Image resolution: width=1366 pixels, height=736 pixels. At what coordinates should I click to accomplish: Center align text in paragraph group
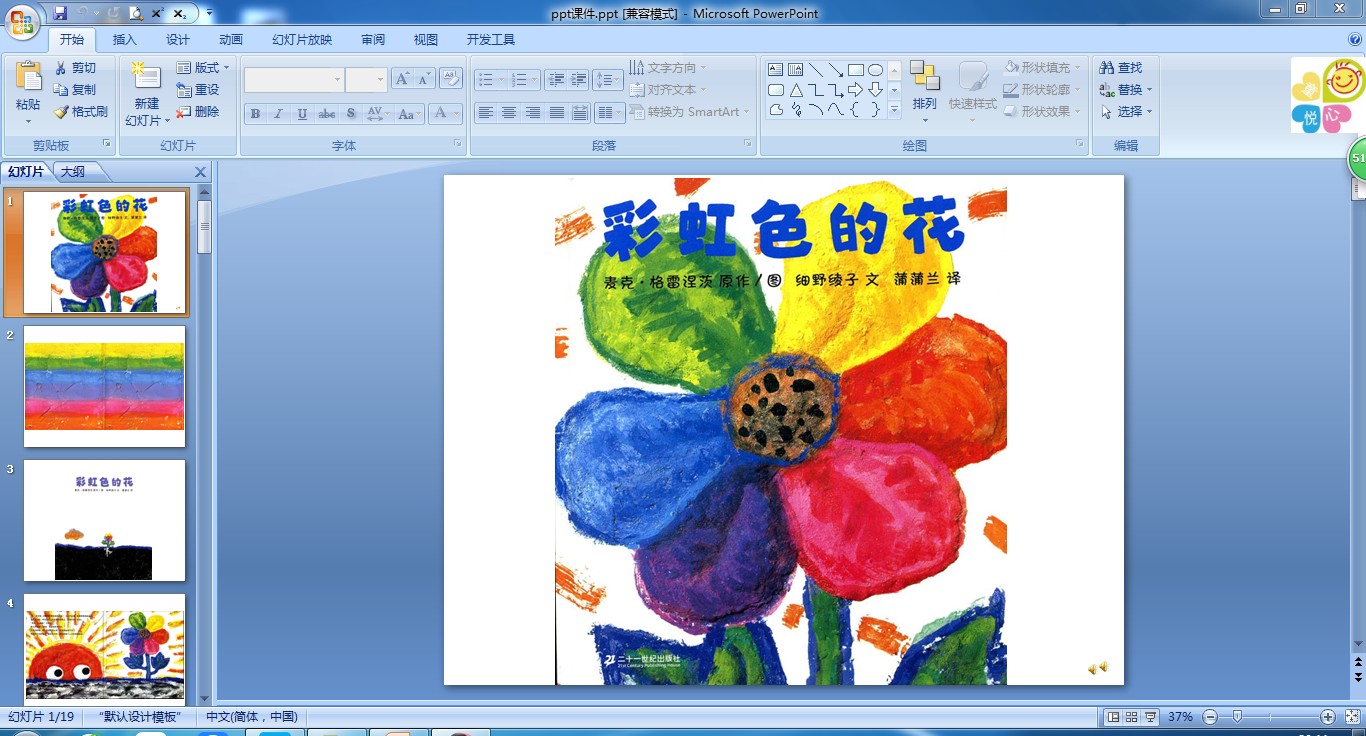click(509, 113)
